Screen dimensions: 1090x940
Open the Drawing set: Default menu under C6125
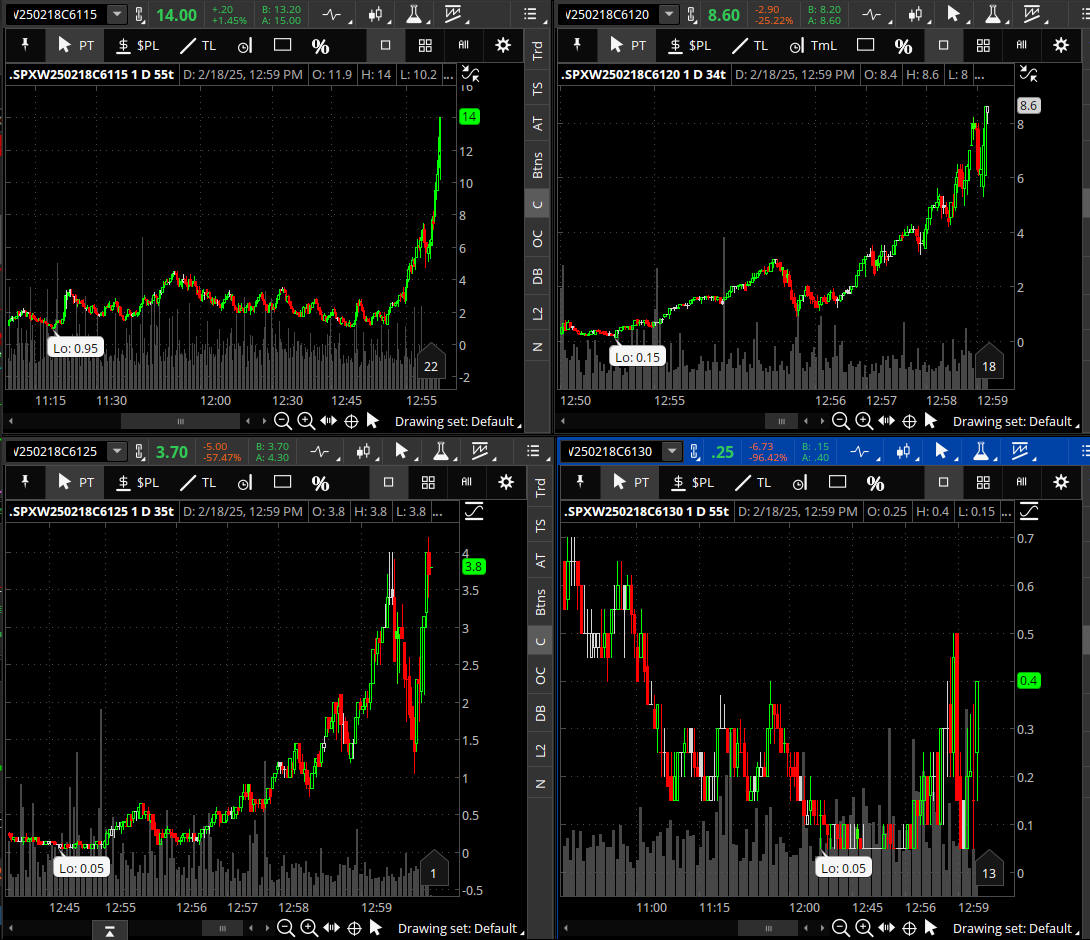(460, 928)
